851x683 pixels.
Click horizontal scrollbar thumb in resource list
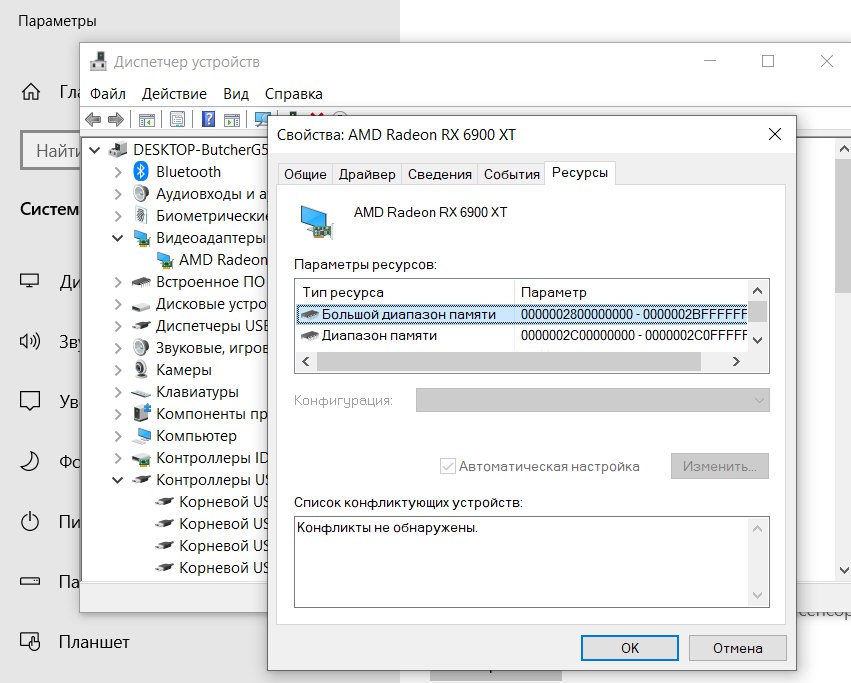(509, 361)
